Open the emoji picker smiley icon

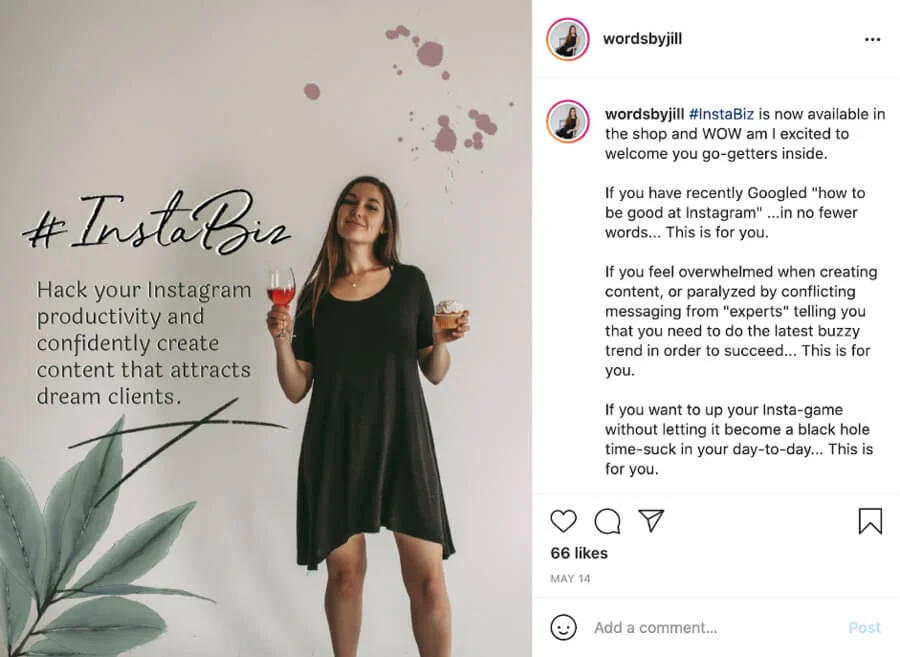[x=564, y=628]
